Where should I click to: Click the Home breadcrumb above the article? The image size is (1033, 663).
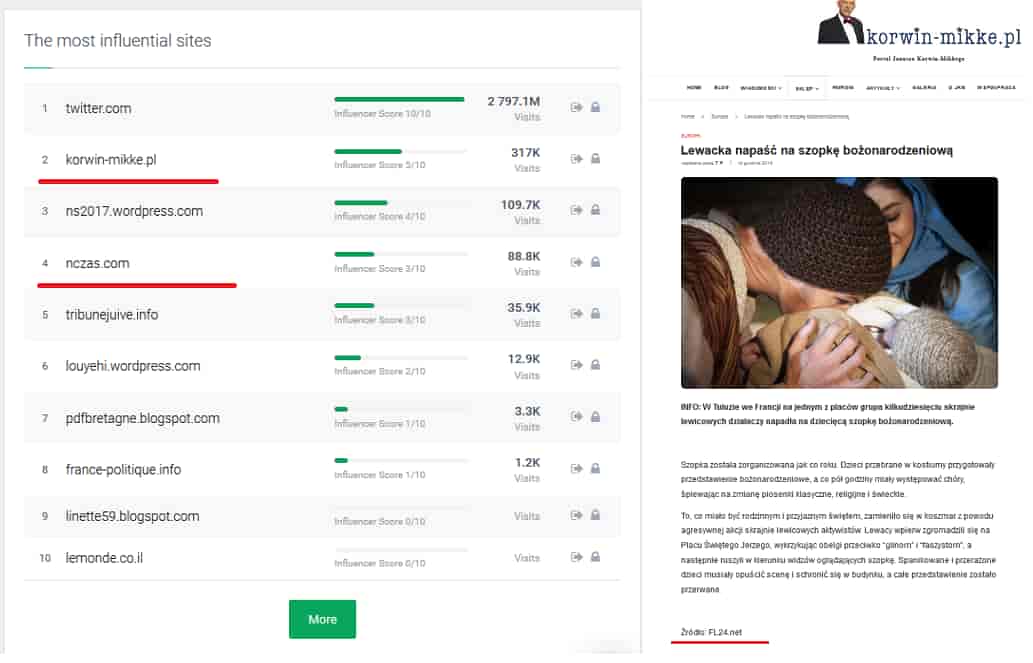click(688, 117)
